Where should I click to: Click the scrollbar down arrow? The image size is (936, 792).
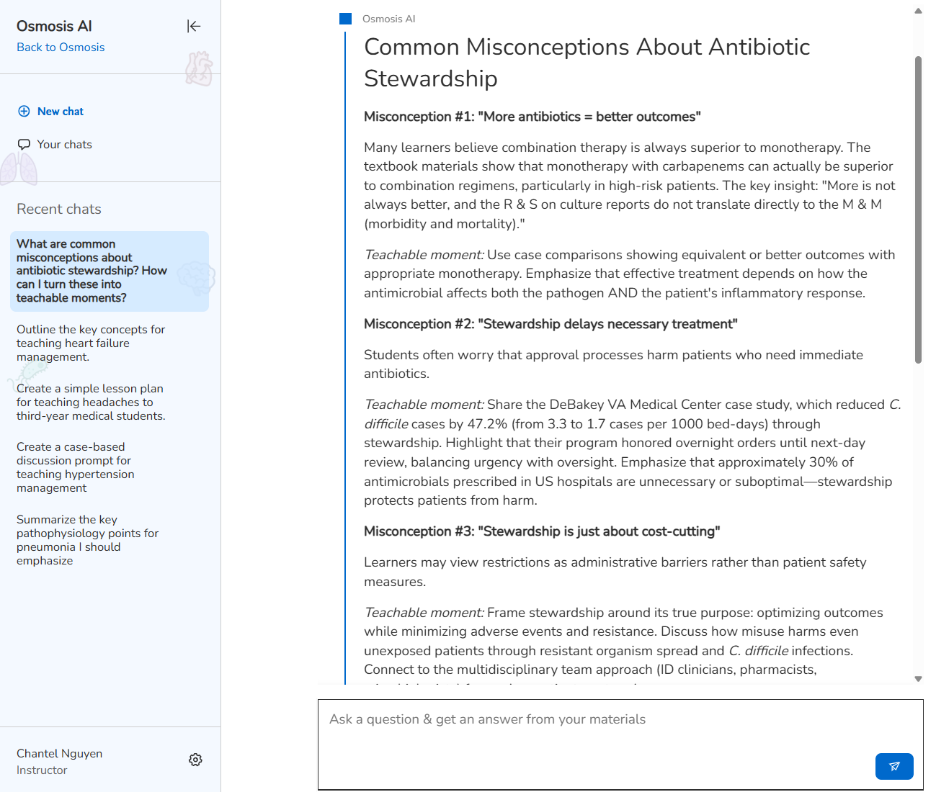(918, 679)
